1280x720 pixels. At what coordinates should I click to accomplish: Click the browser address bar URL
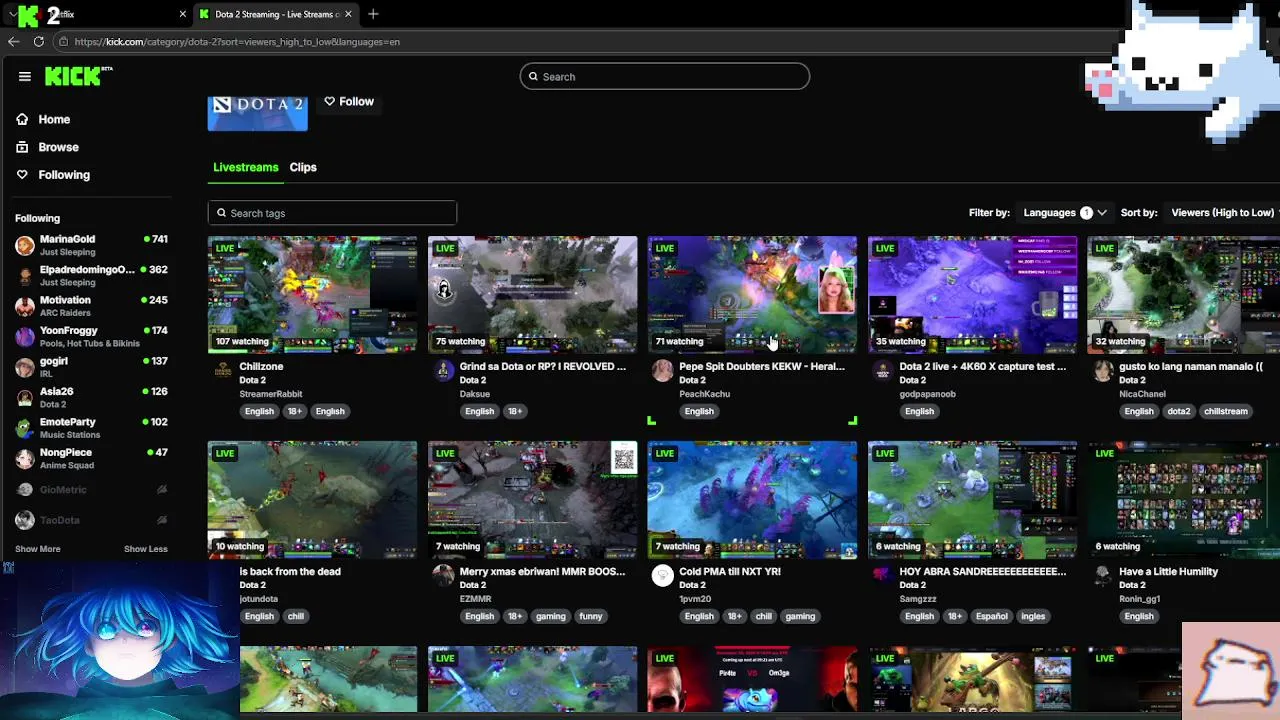click(x=237, y=41)
